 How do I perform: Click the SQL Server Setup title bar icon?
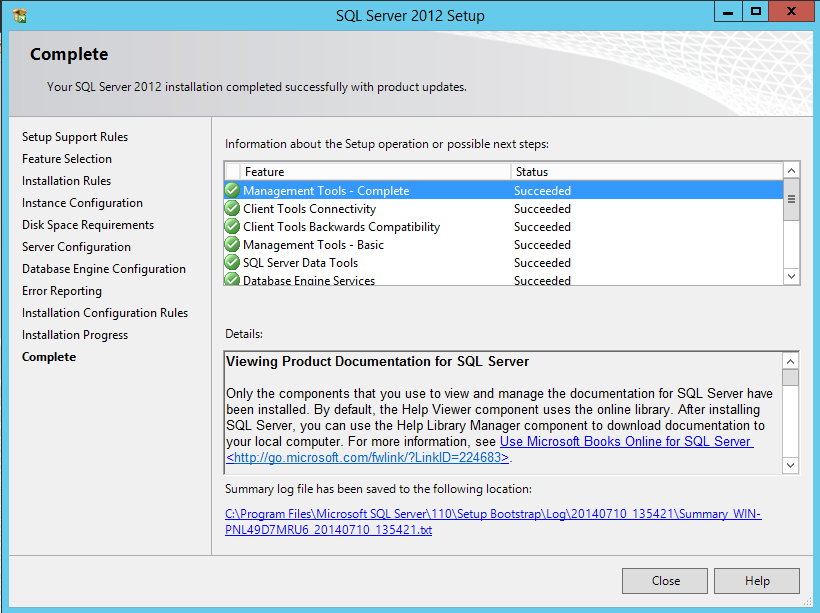point(20,16)
